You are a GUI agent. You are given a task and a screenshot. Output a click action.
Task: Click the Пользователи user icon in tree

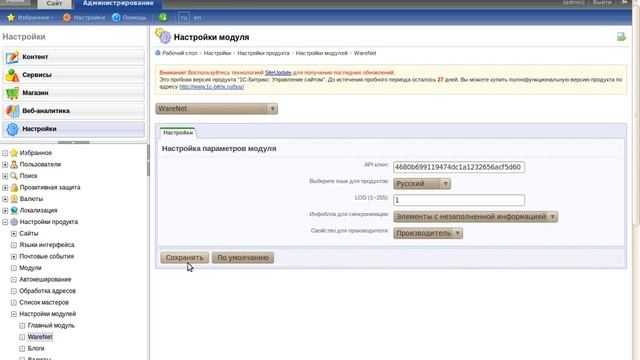click(14, 164)
